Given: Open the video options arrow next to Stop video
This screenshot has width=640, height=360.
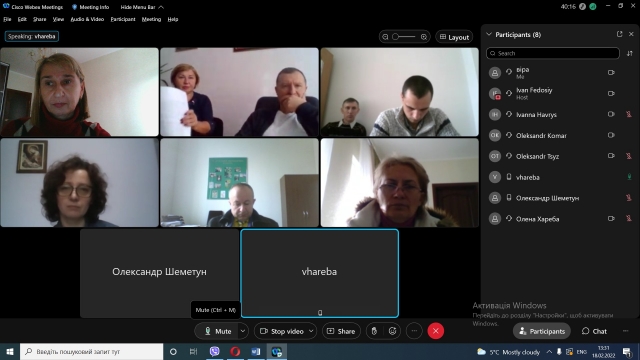Looking at the screenshot, I should [x=311, y=331].
